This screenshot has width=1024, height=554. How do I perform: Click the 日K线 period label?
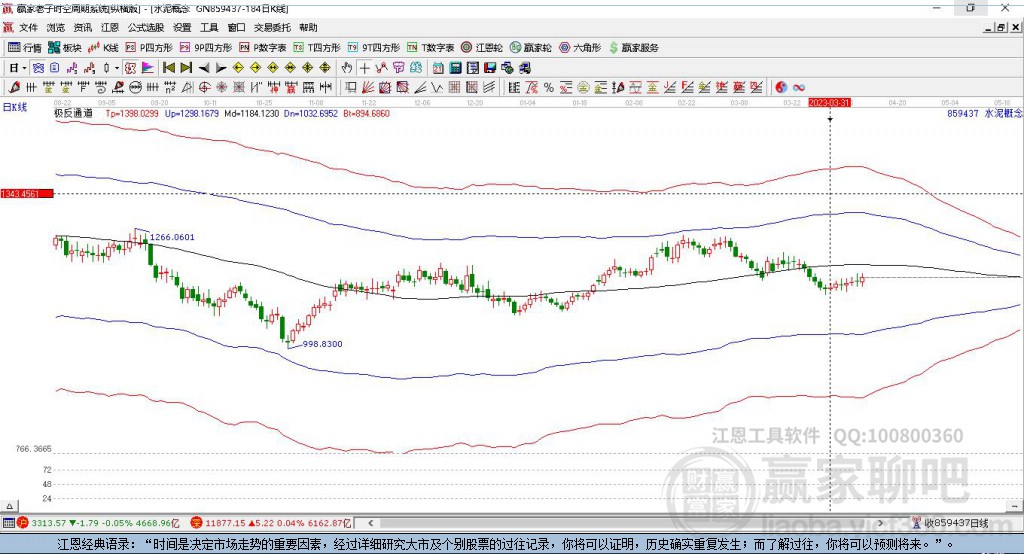pyautogui.click(x=15, y=107)
